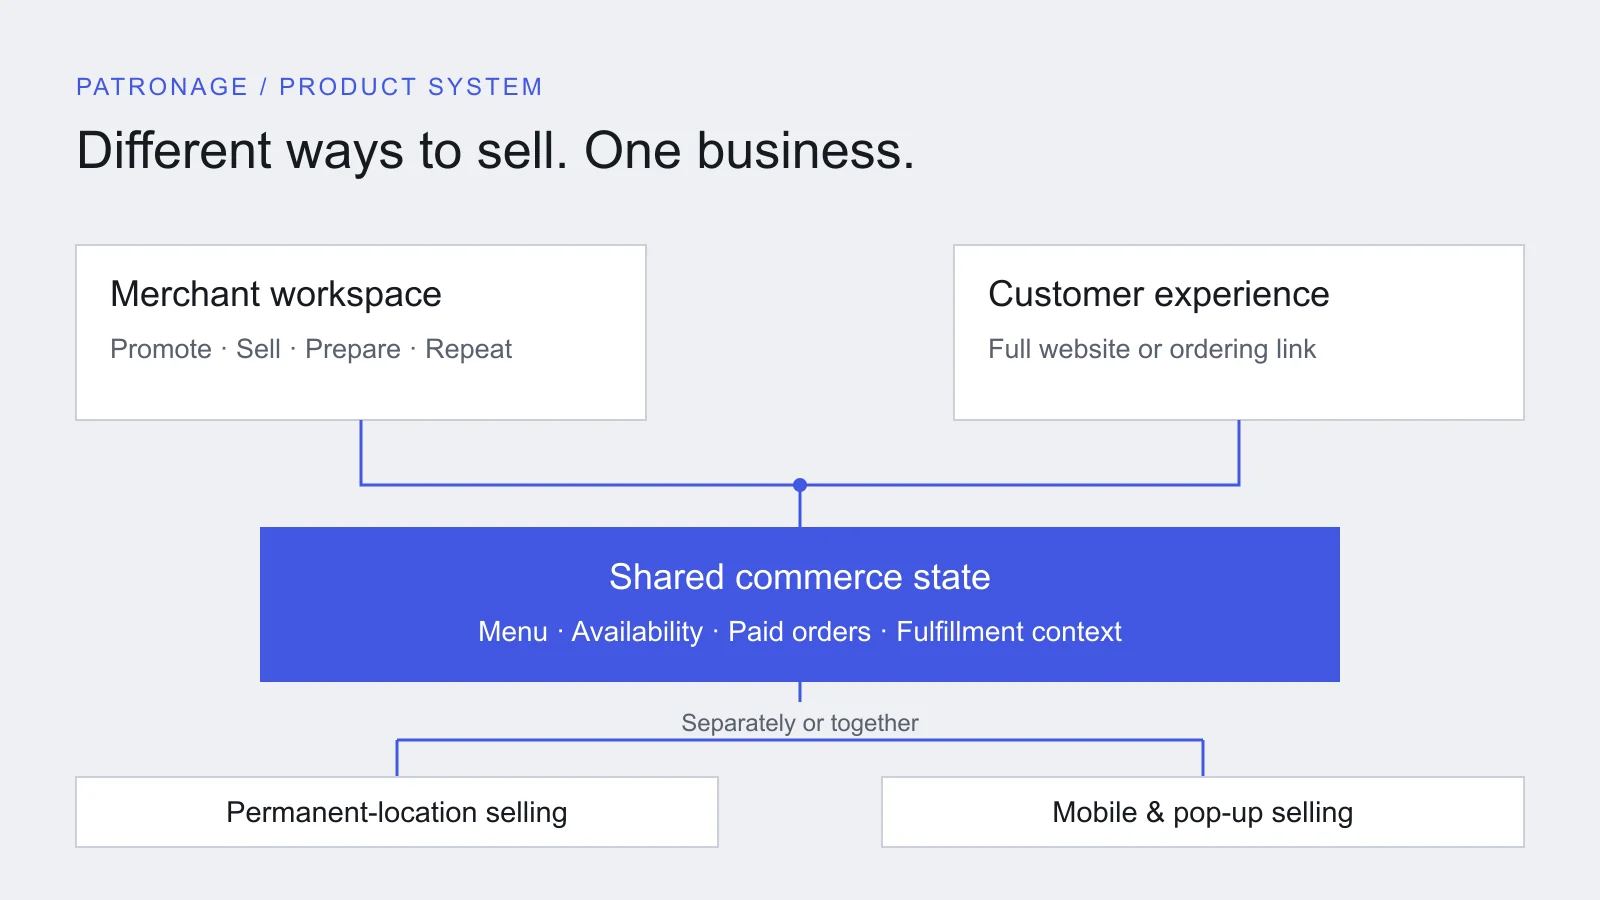
Task: Select the 'Menu · Availability · Paid orders · Fulfillment context' line
Action: tap(800, 632)
